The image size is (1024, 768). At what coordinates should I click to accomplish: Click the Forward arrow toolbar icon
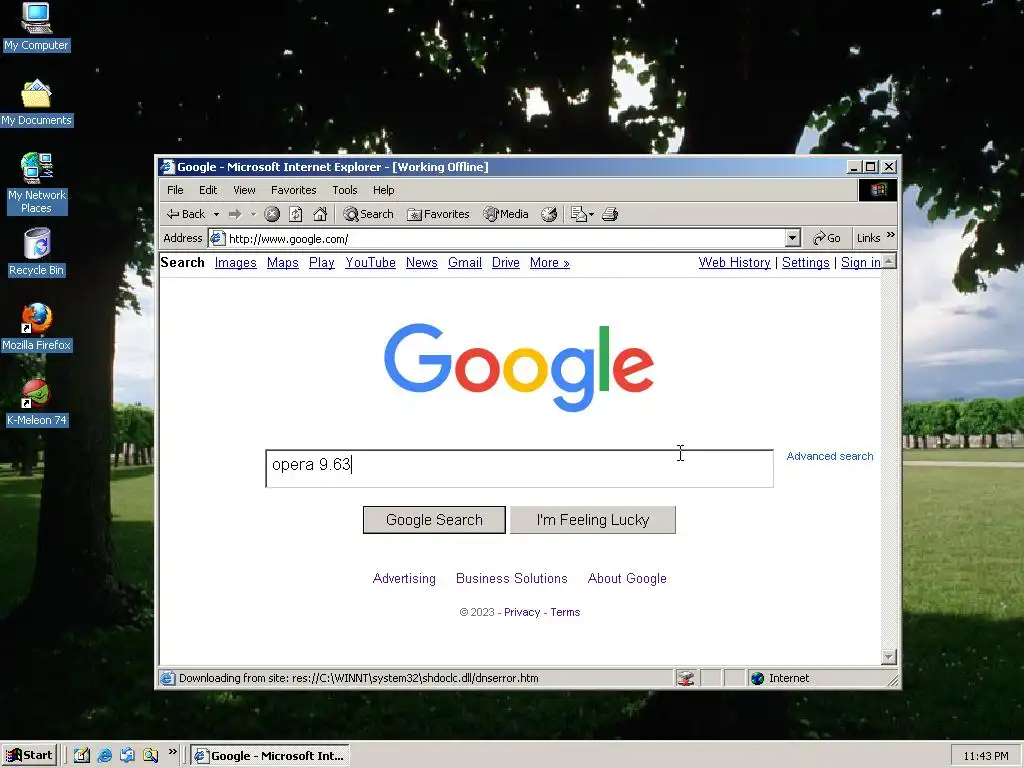tap(235, 214)
